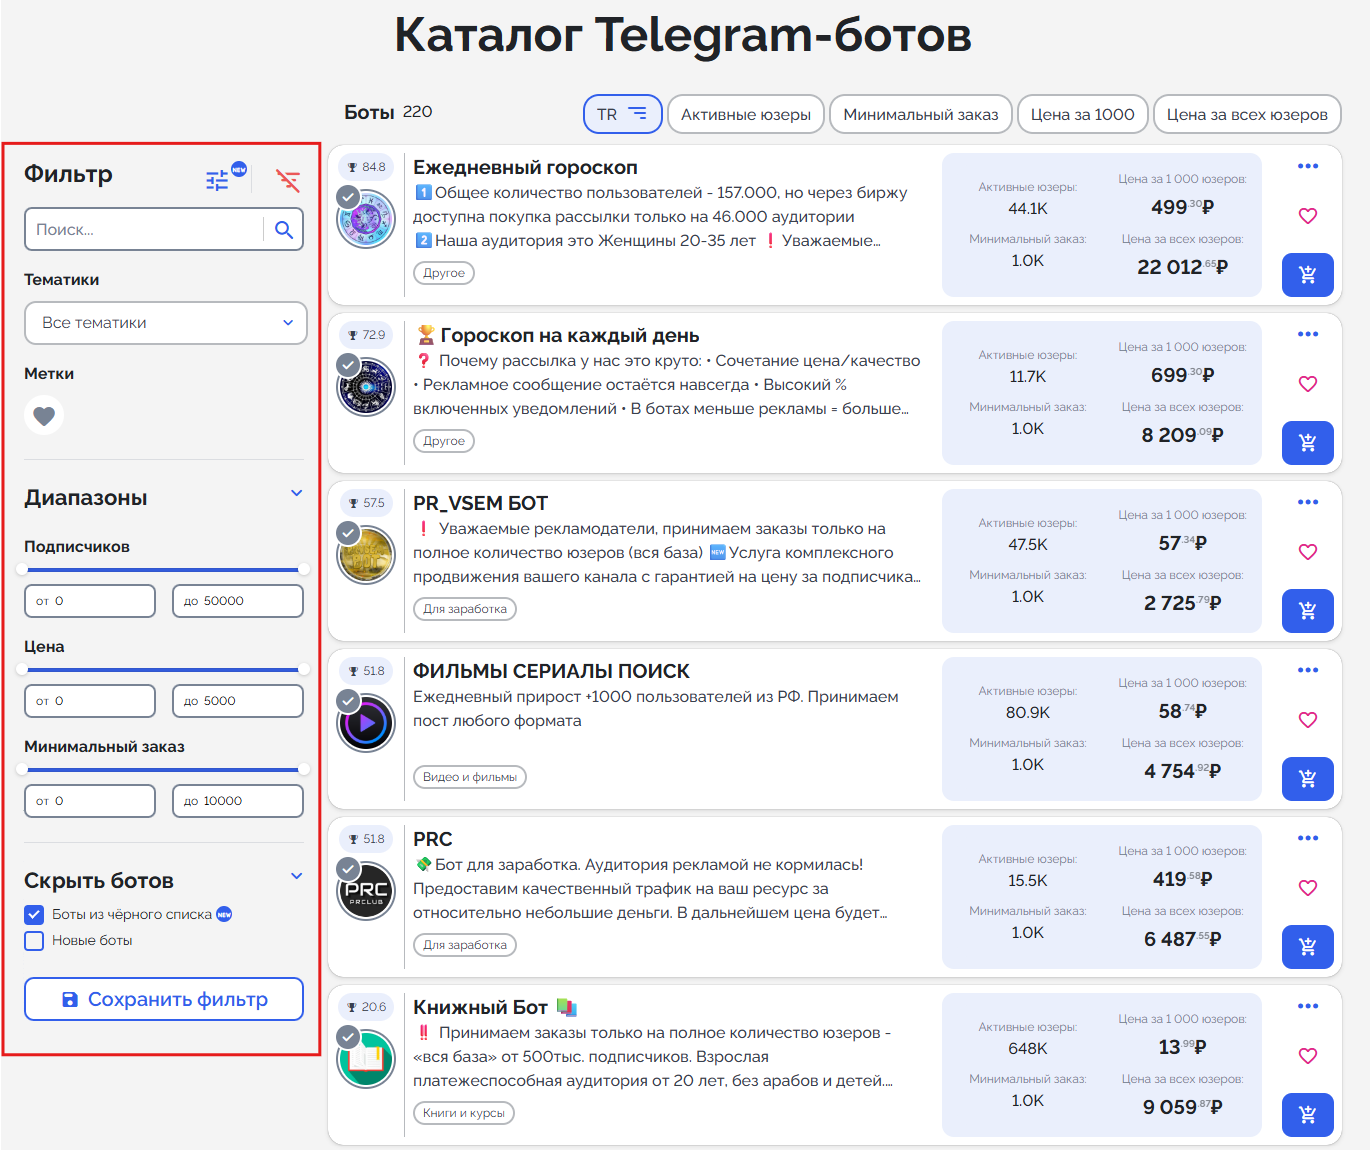Sort by Активные юзеры

[x=745, y=114]
